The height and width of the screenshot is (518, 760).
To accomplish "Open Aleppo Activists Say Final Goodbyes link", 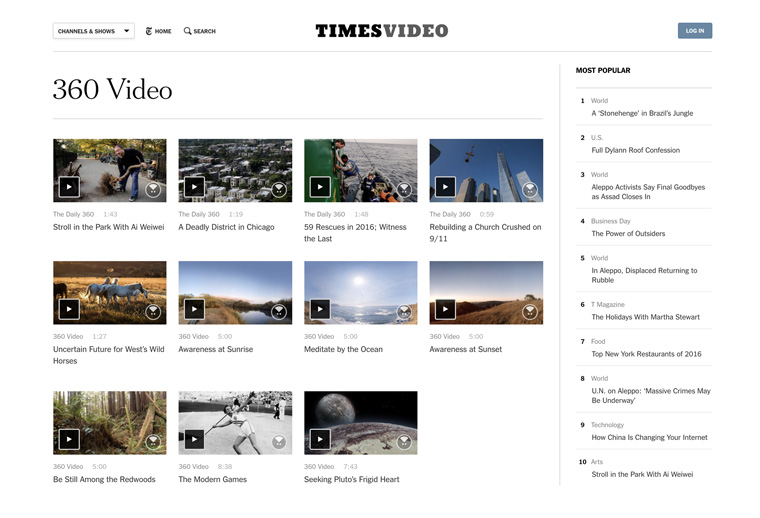I will [x=648, y=192].
